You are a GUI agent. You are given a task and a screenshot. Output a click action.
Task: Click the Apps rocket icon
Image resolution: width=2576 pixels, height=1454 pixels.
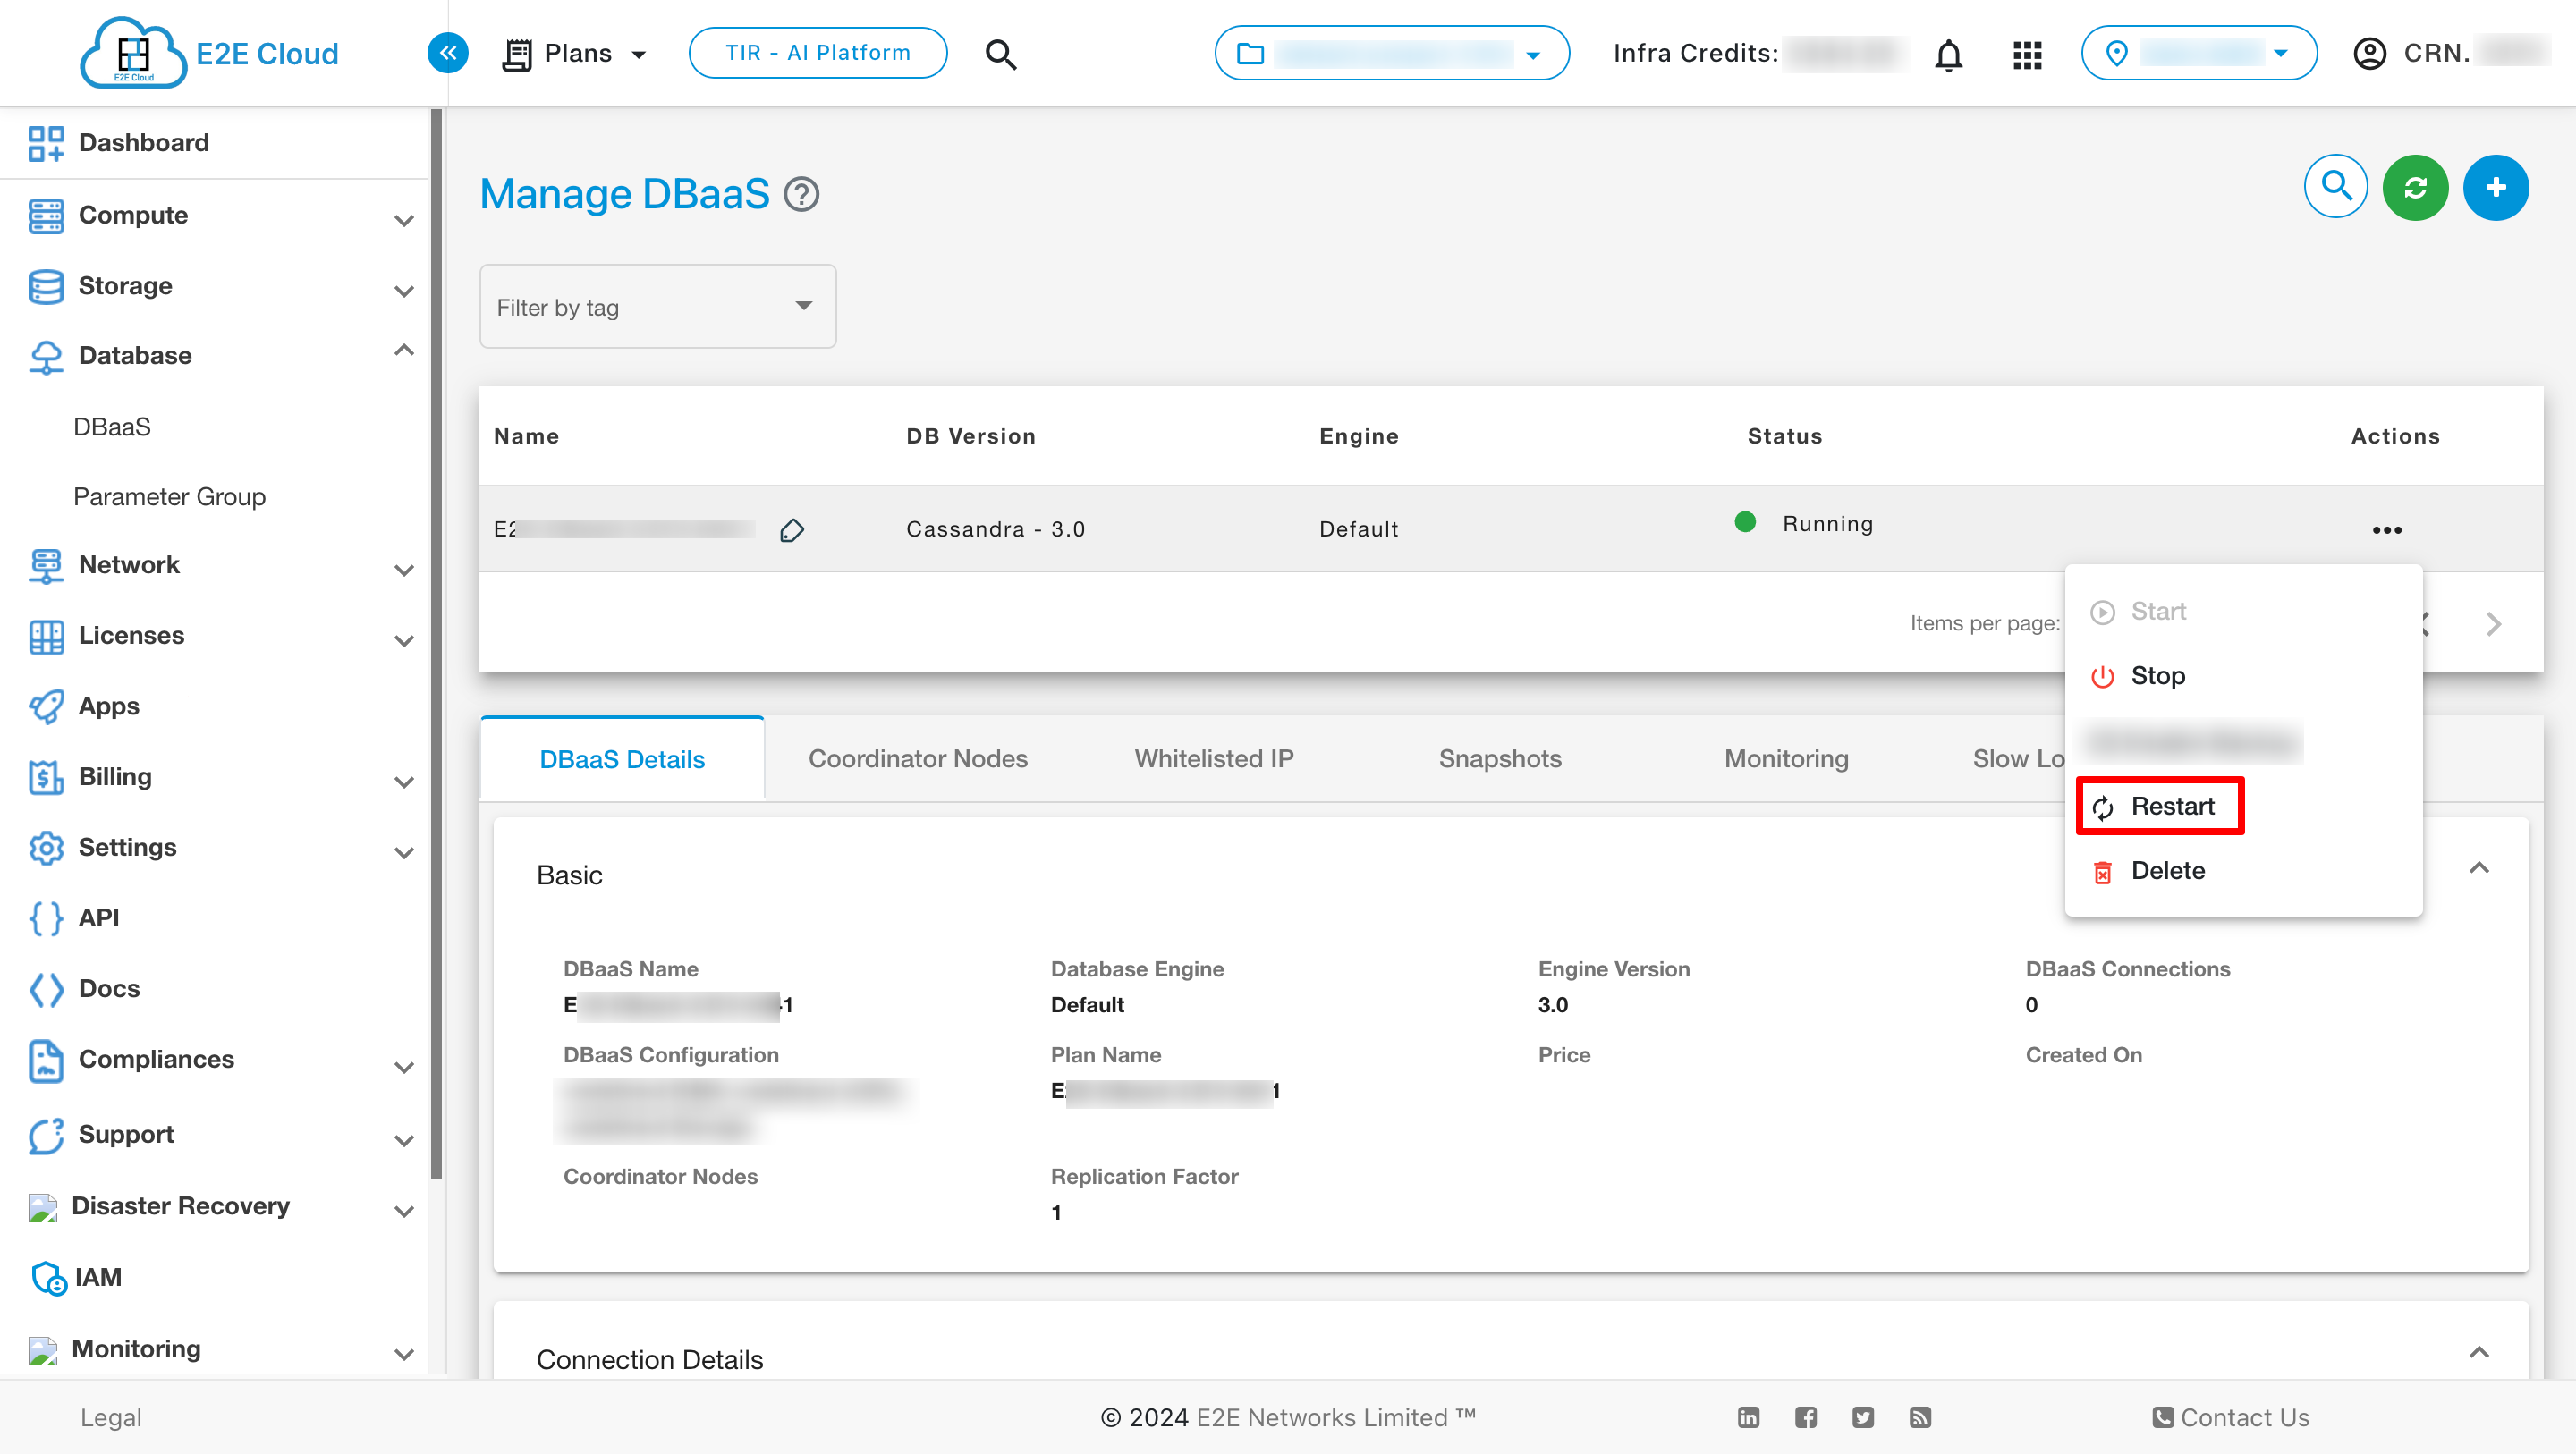coord(46,707)
